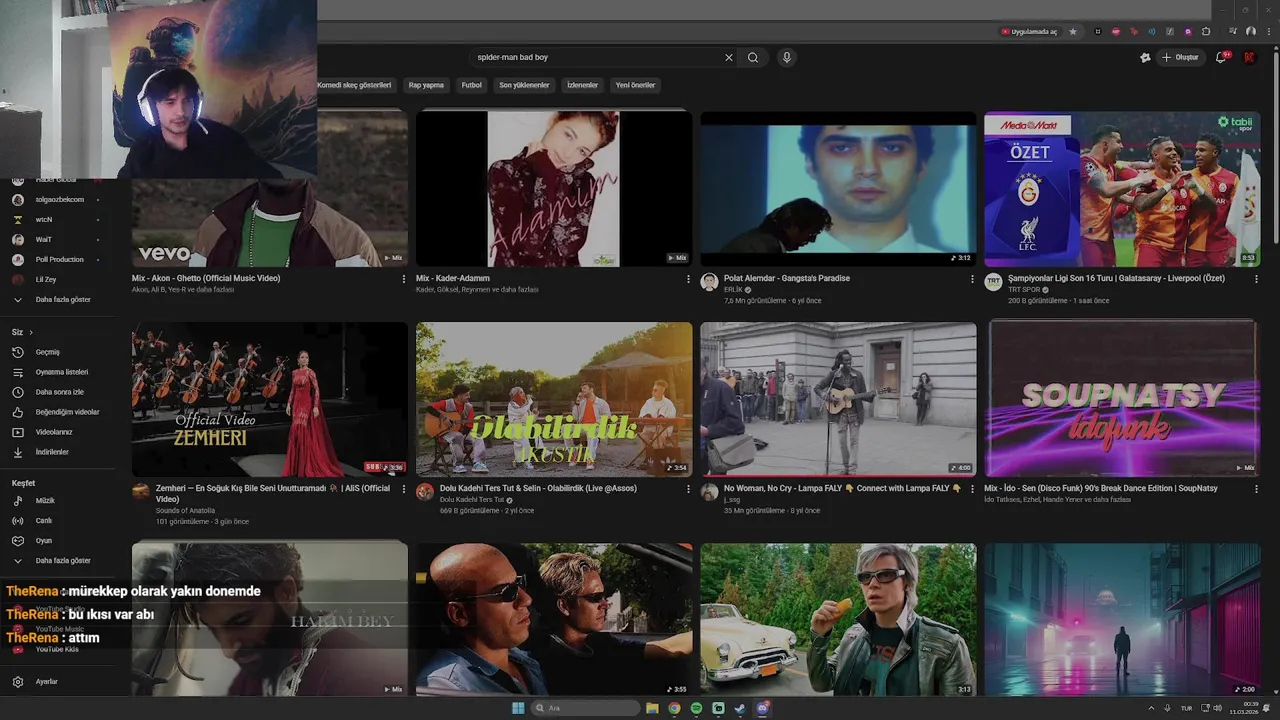The image size is (1280, 720).
Task: Select the Son yüklenenler chip
Action: (x=524, y=85)
